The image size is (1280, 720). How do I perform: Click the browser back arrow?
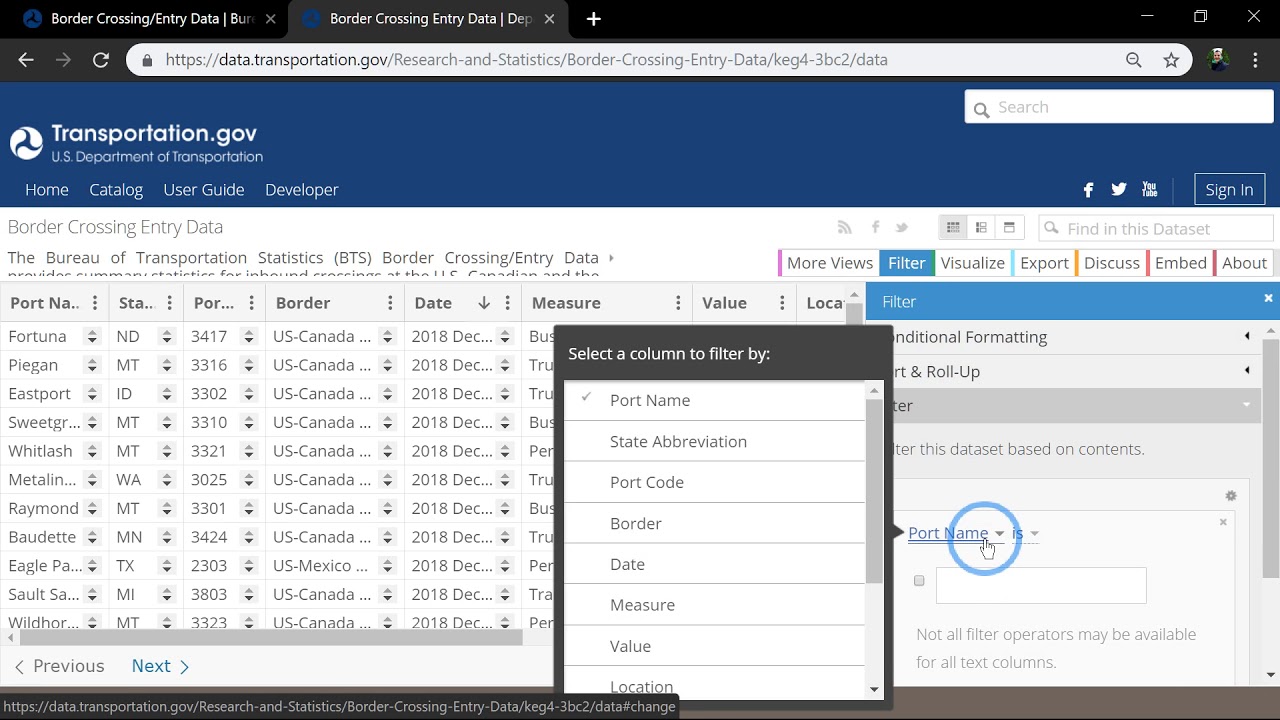(26, 60)
